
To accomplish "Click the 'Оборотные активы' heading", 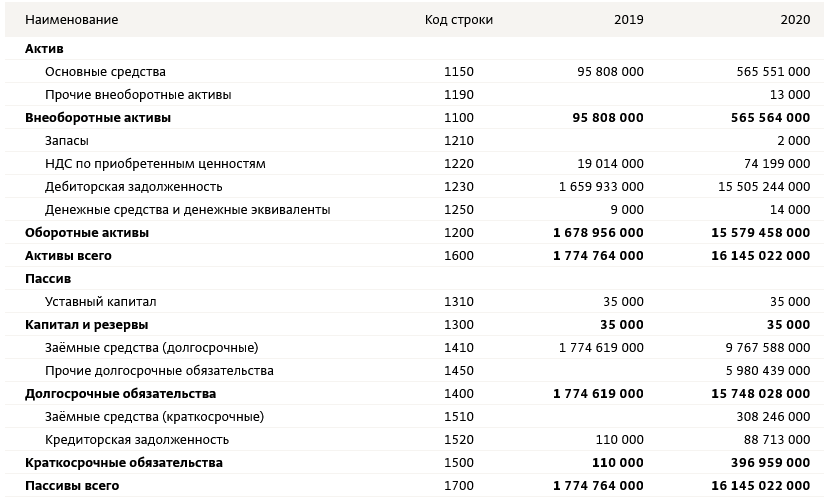I will [x=87, y=233].
